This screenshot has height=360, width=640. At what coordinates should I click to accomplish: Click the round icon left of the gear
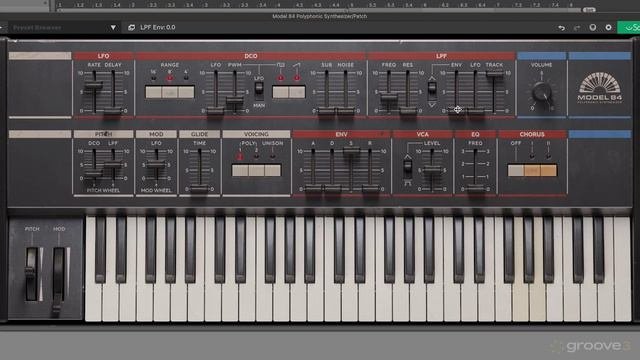tap(593, 27)
